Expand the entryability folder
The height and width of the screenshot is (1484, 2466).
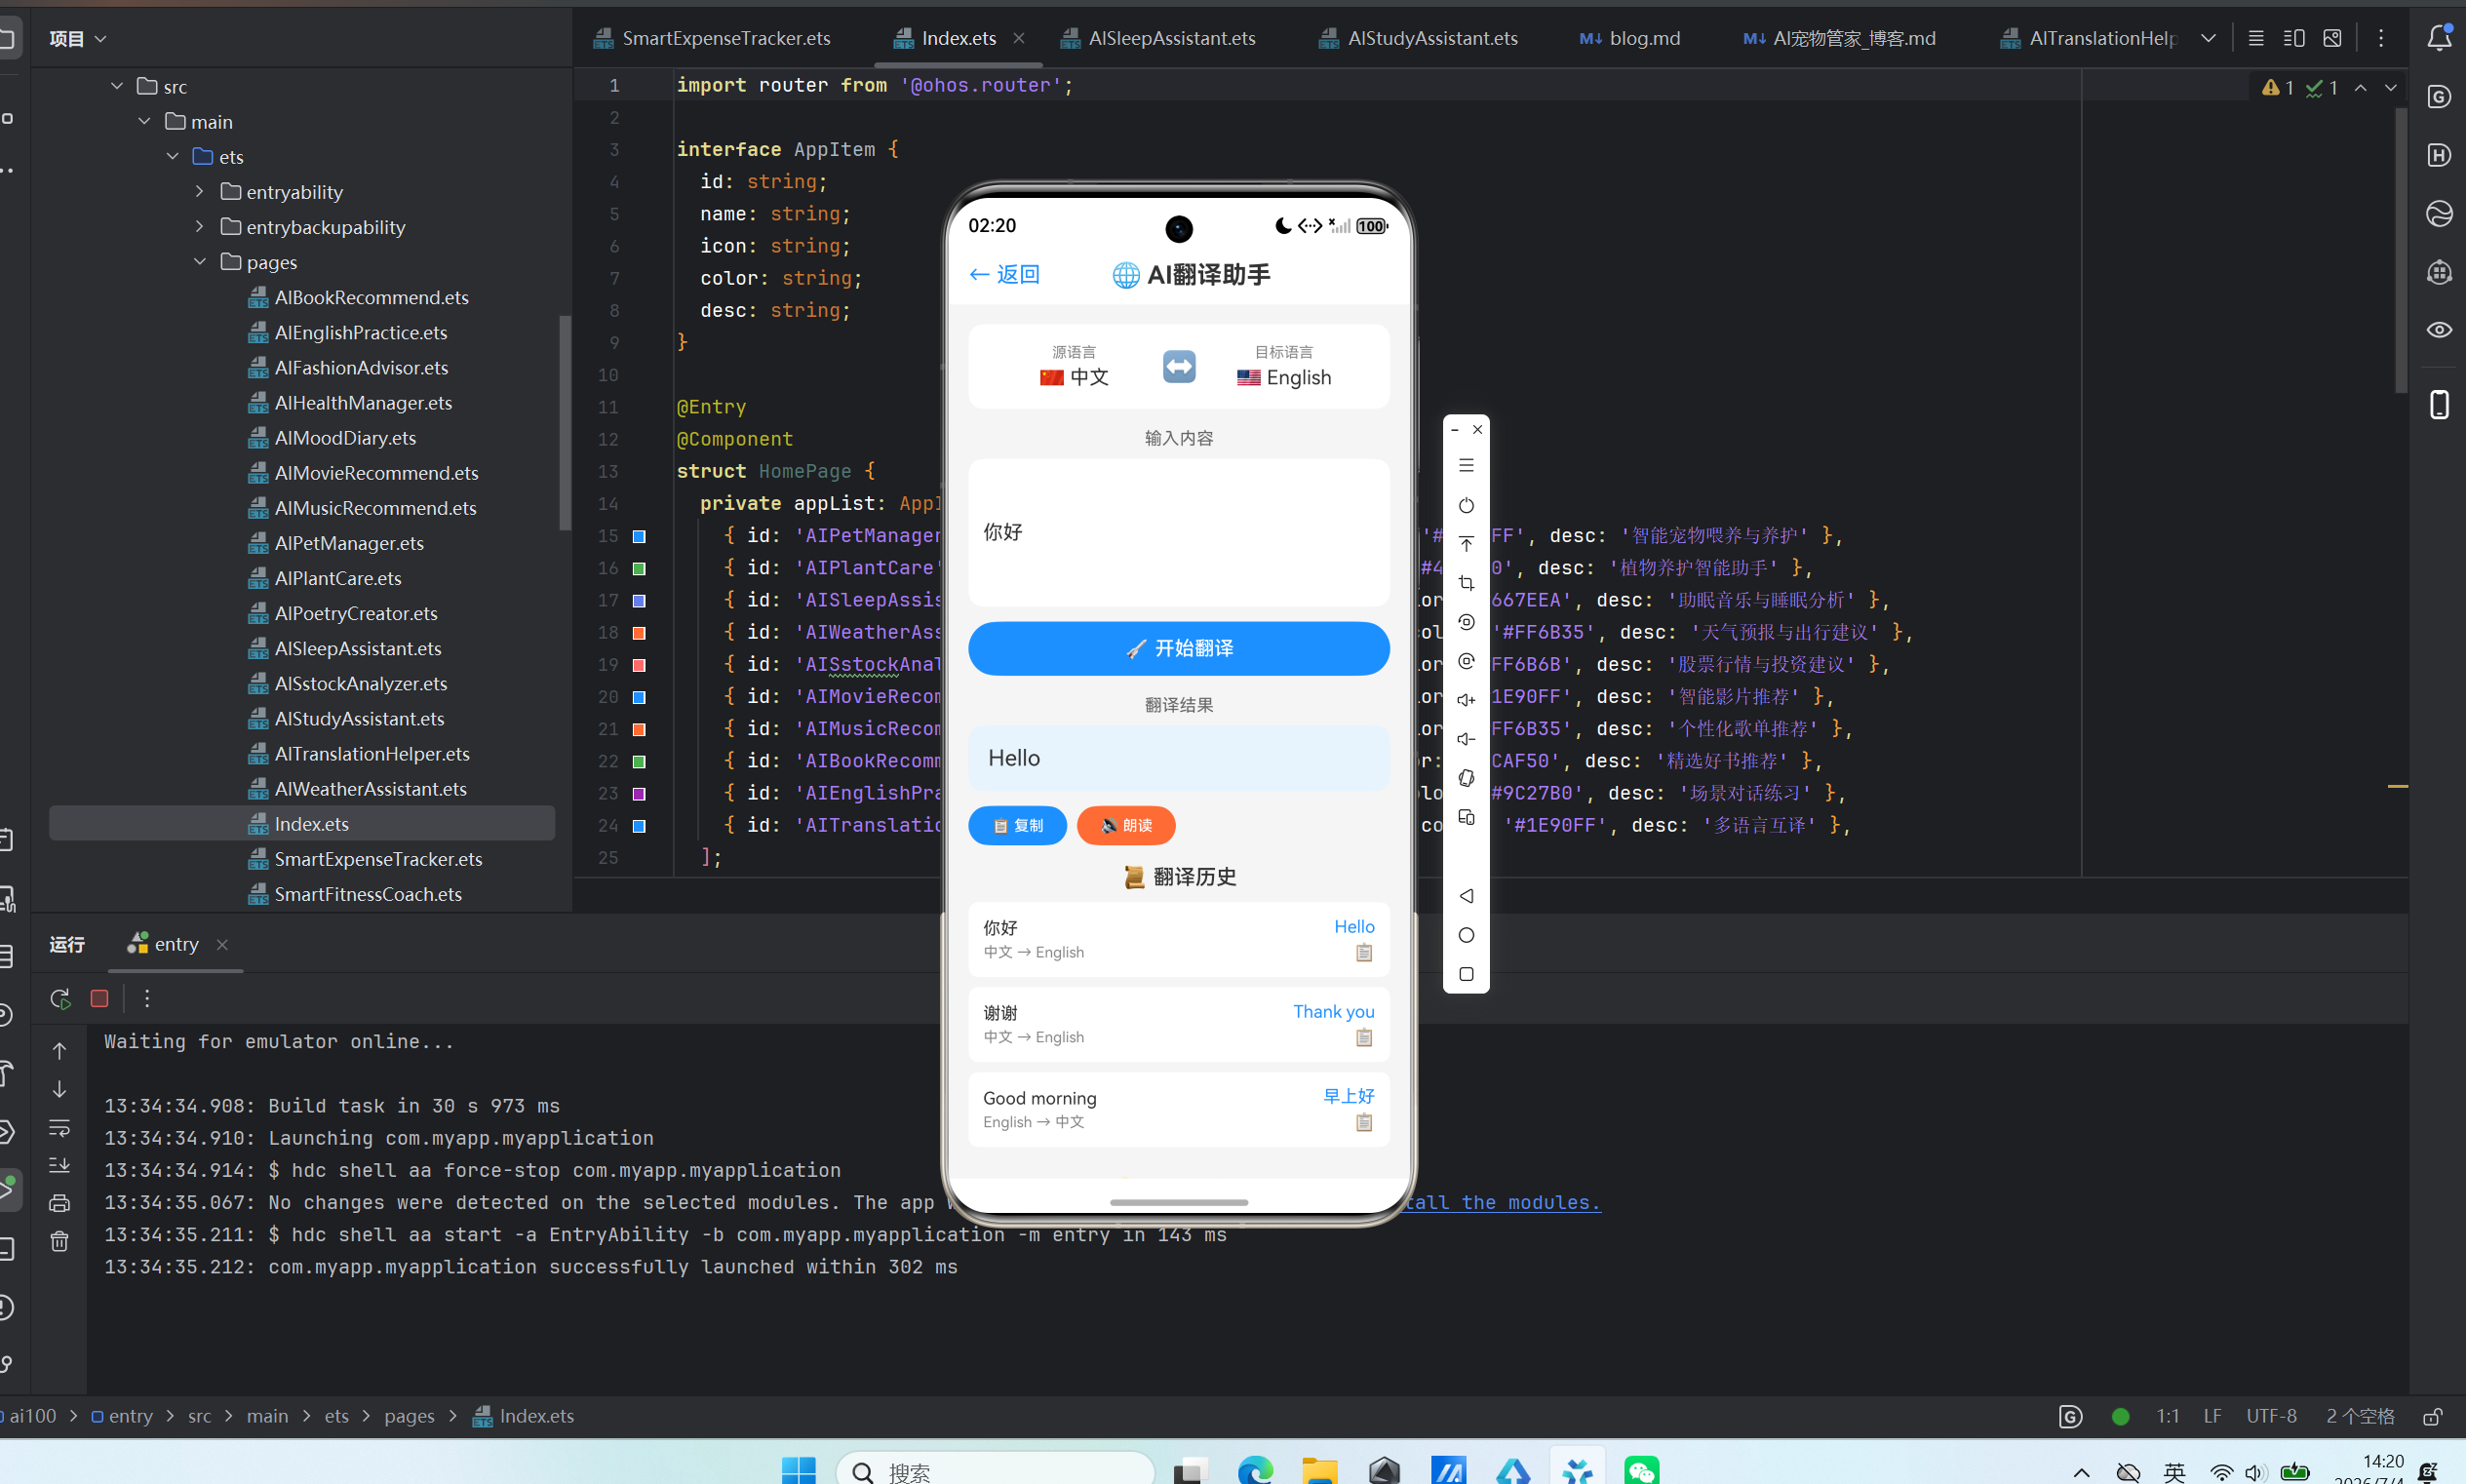(200, 191)
